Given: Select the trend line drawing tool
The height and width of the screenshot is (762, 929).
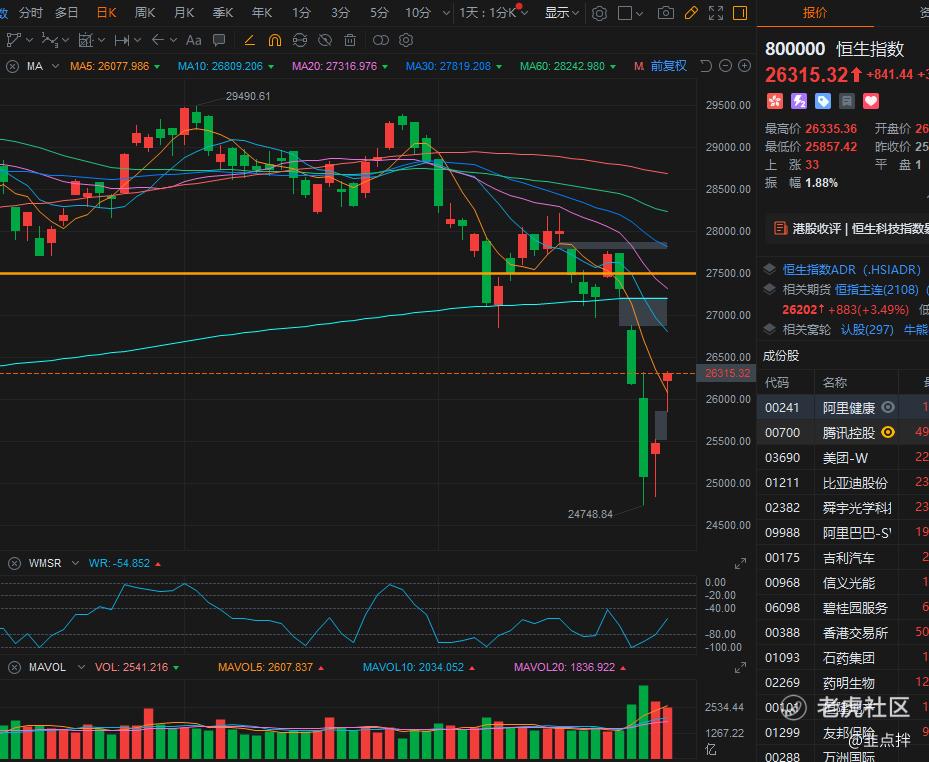Looking at the screenshot, I should [13, 40].
